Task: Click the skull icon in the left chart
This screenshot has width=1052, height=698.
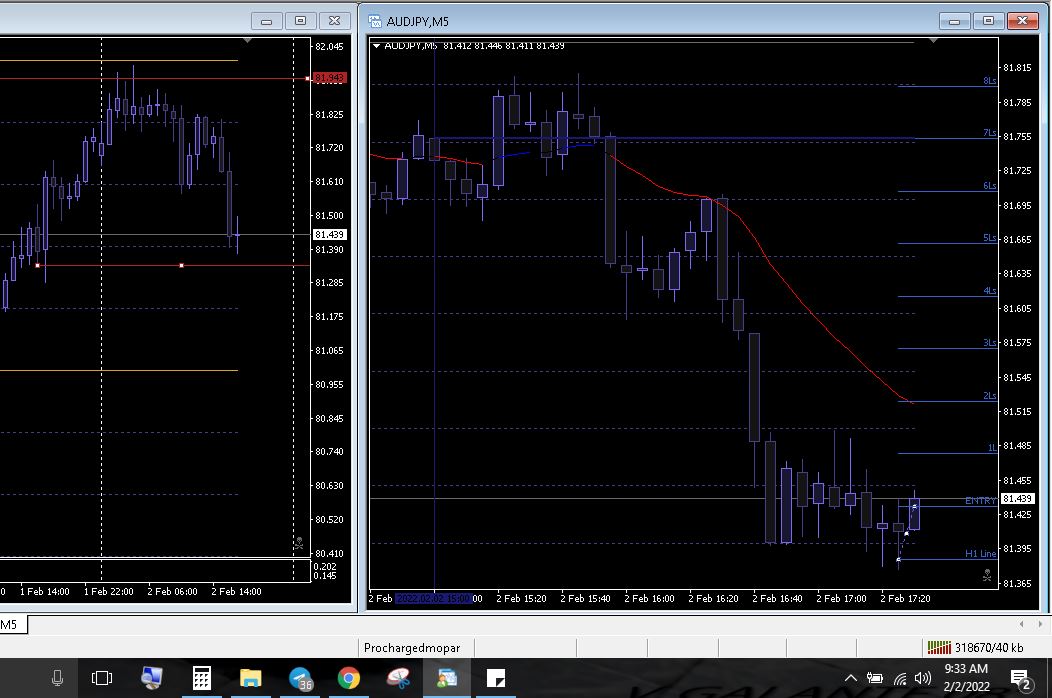Action: tap(298, 543)
